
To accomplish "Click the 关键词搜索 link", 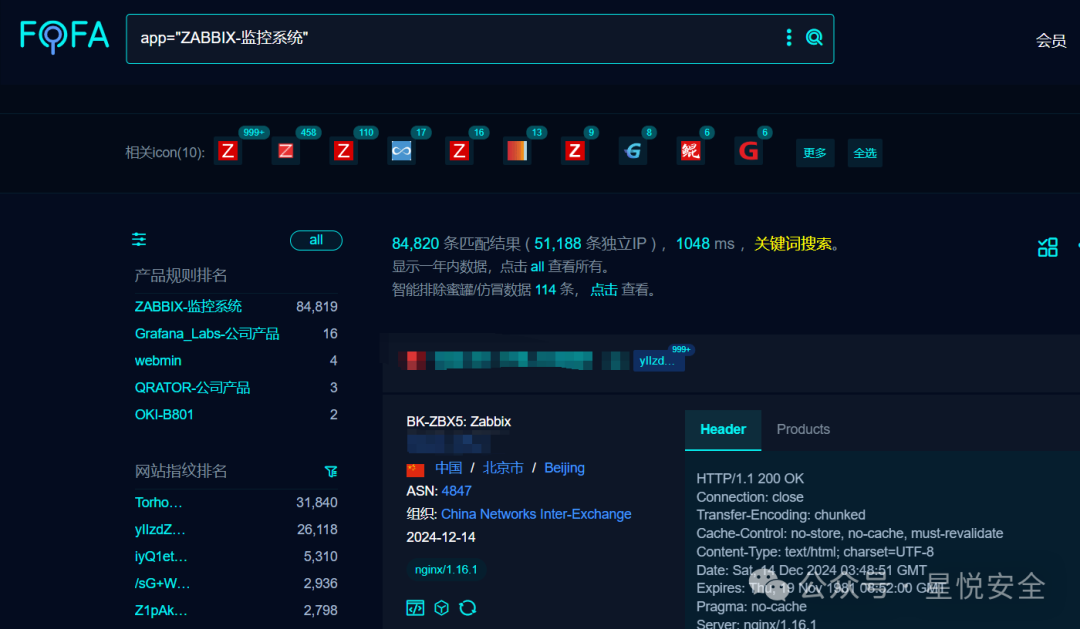I will tap(793, 244).
